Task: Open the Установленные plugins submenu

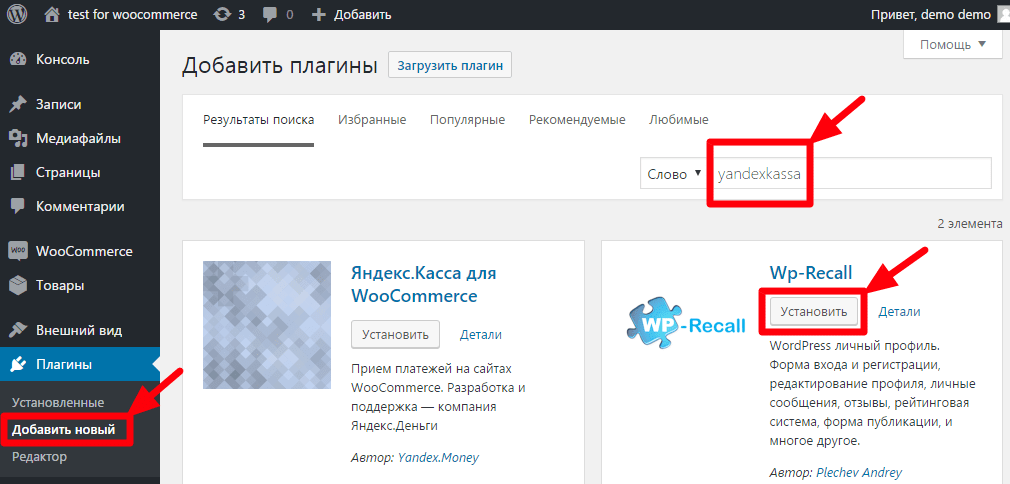Action: (x=58, y=403)
